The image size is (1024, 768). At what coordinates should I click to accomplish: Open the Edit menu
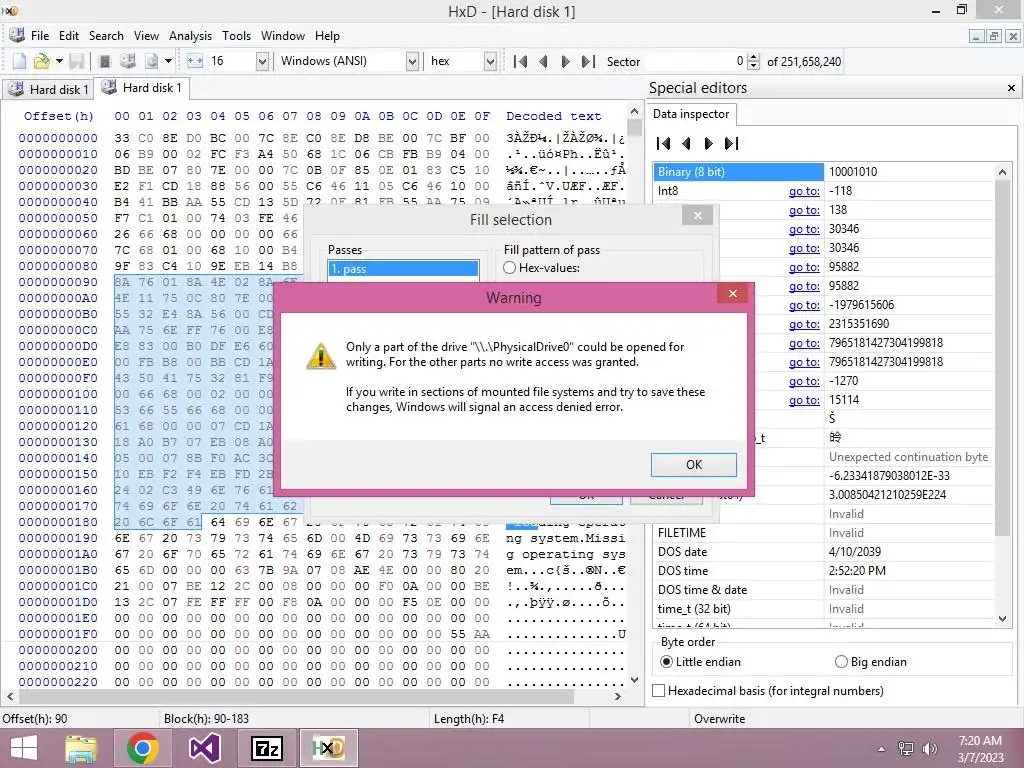click(69, 36)
